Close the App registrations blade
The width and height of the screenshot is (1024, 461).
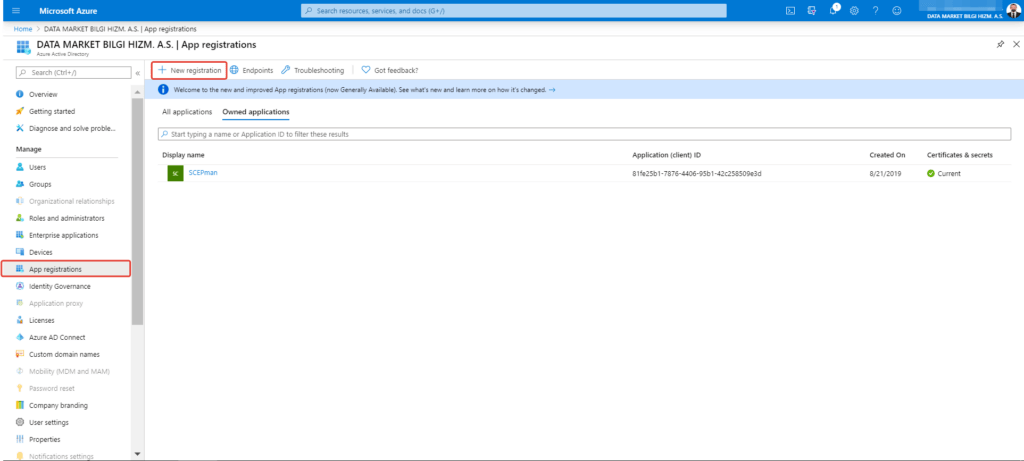[1016, 44]
